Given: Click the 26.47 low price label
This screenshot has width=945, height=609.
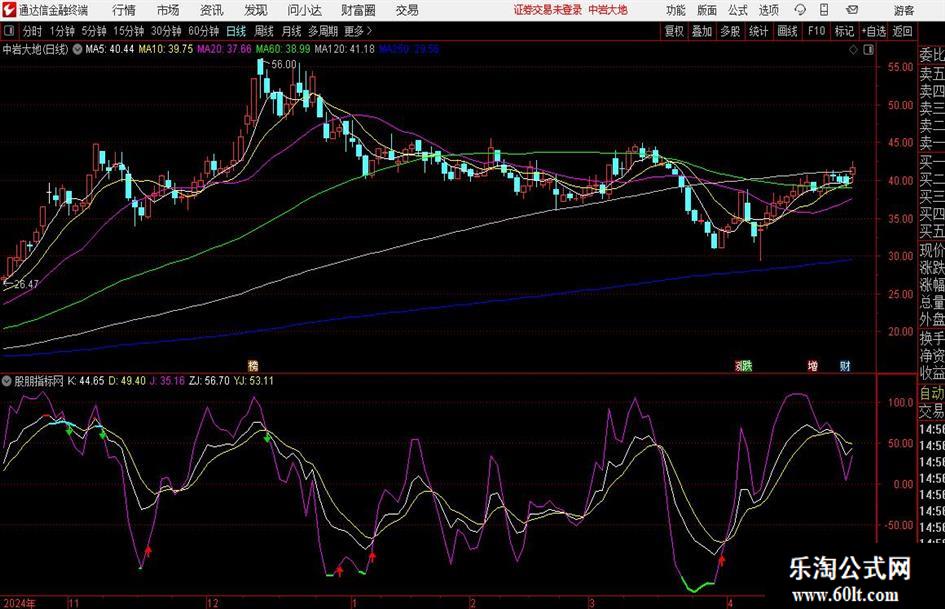Looking at the screenshot, I should (x=27, y=284).
